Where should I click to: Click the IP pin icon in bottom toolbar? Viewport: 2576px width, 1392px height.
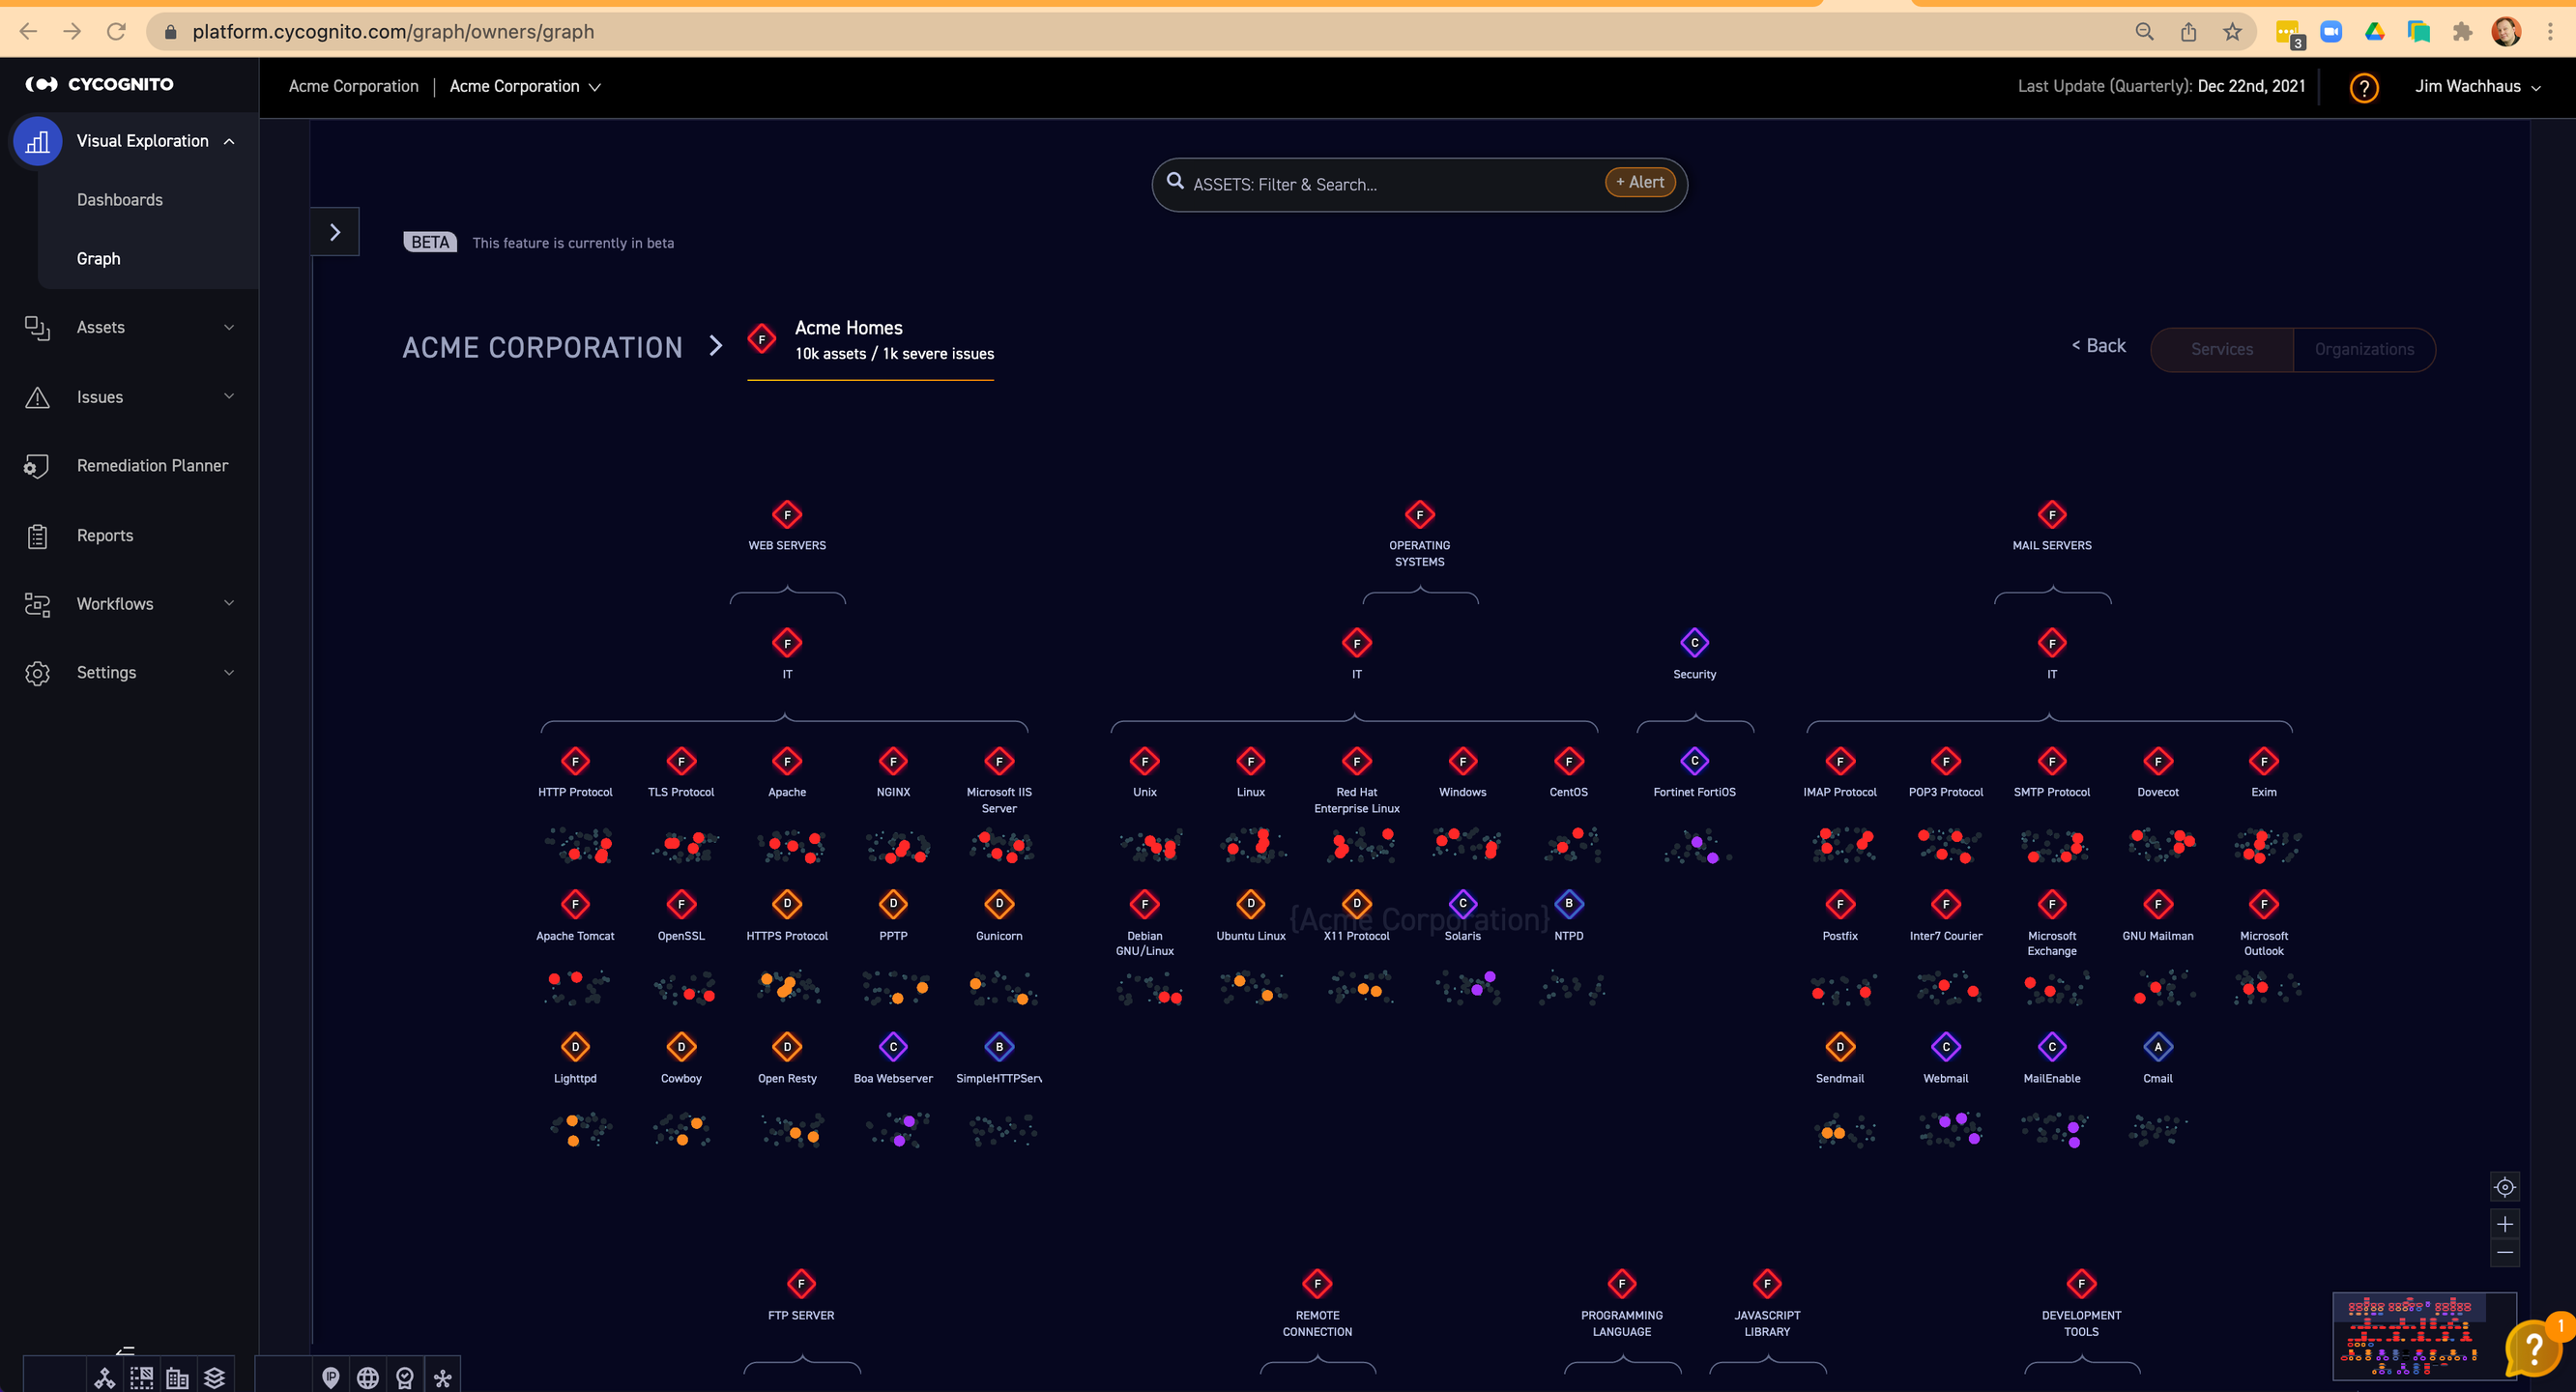pos(331,1377)
